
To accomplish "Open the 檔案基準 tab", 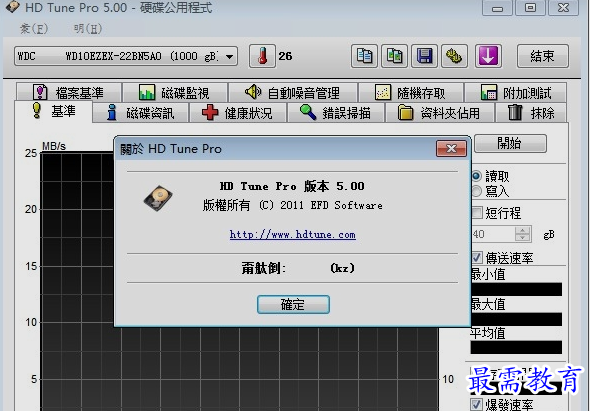I will [x=69, y=93].
